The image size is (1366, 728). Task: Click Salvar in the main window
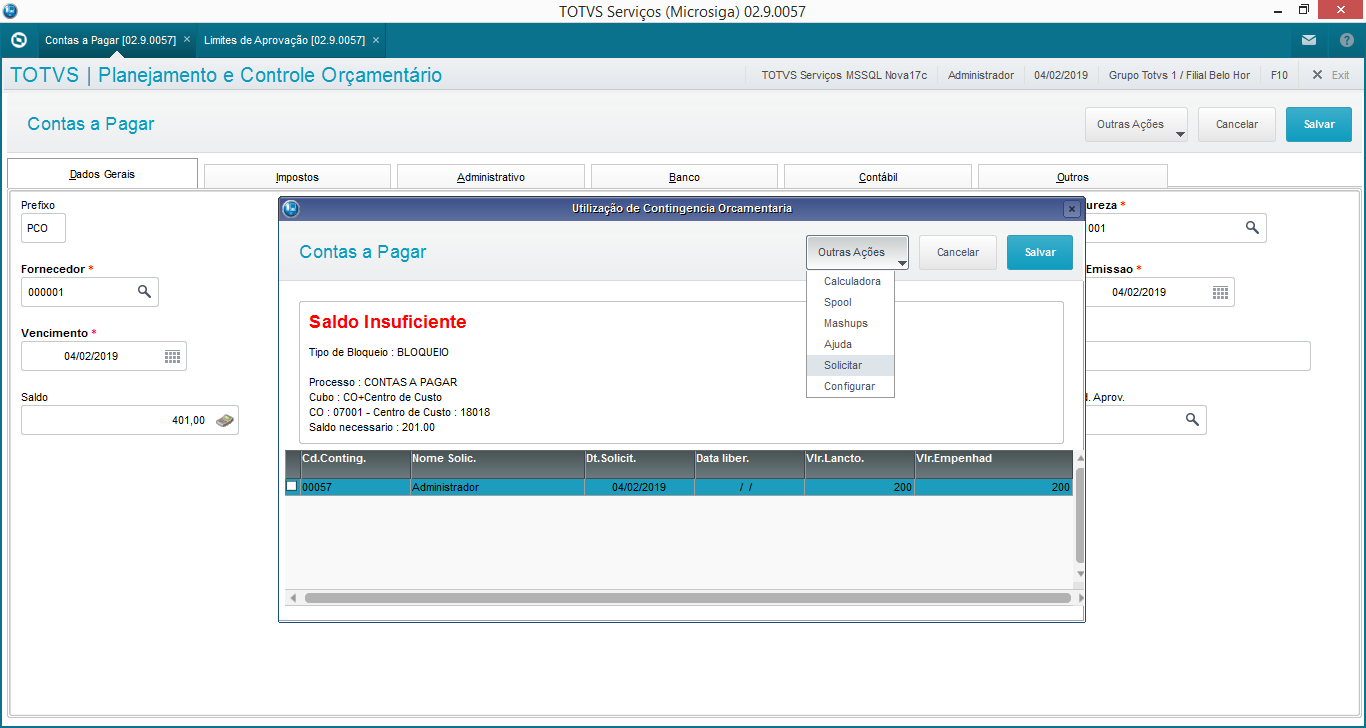1319,124
